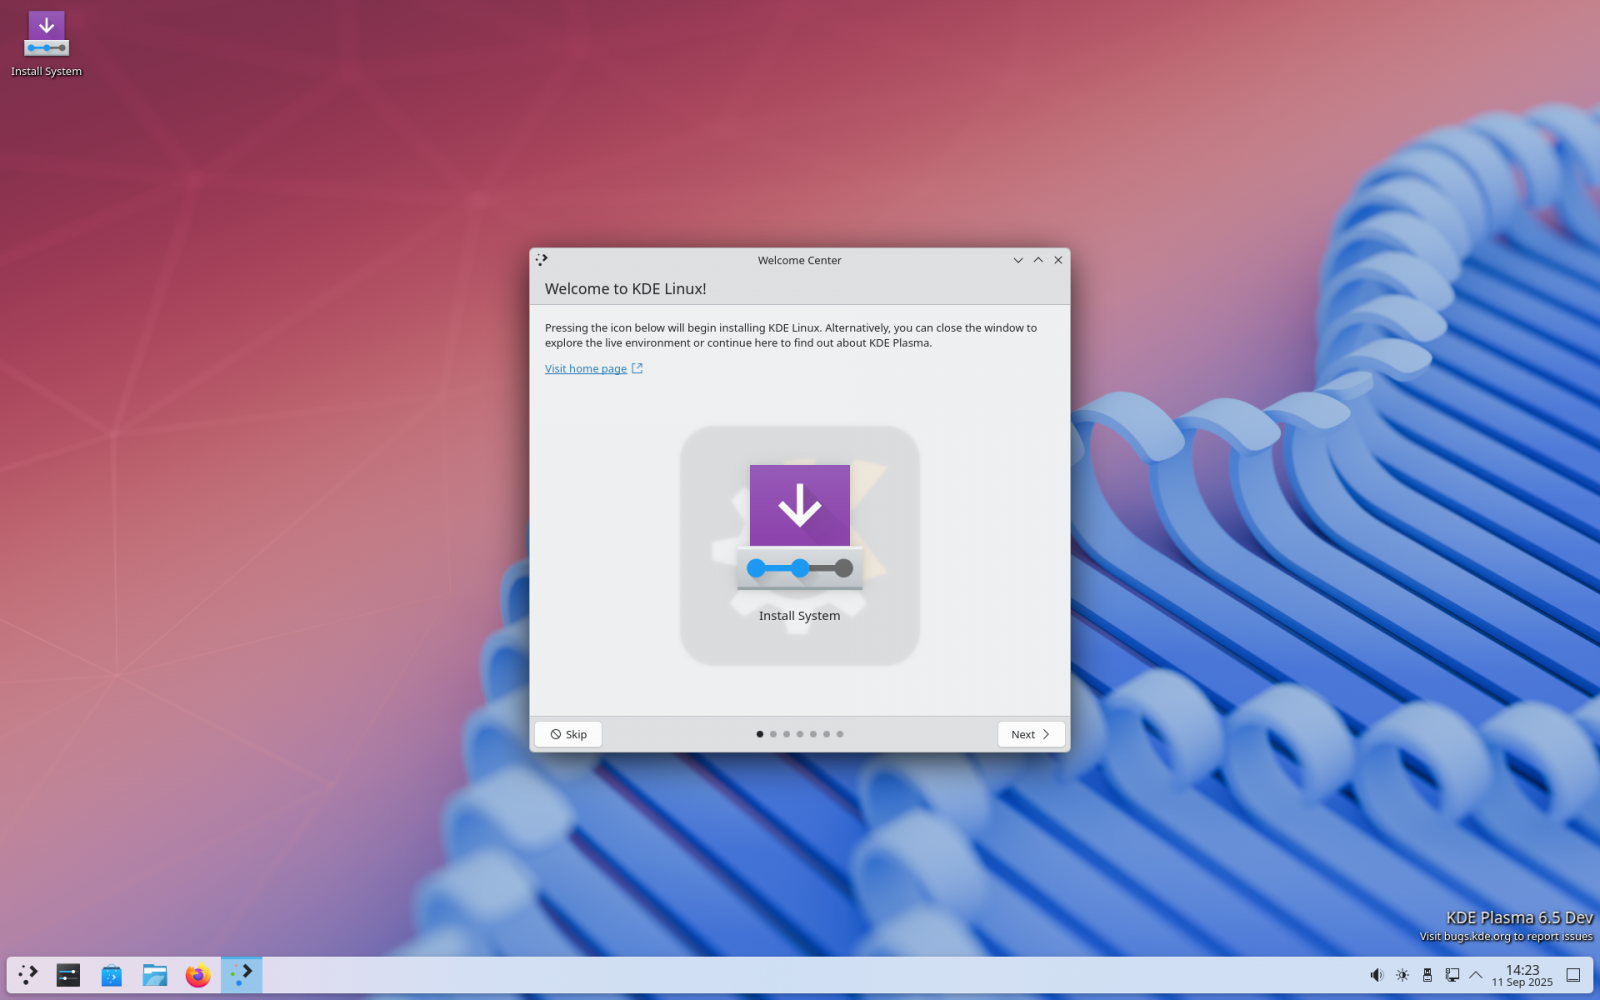Viewport: 1600px width, 1000px height.
Task: Close the Welcome Center window
Action: point(1058,260)
